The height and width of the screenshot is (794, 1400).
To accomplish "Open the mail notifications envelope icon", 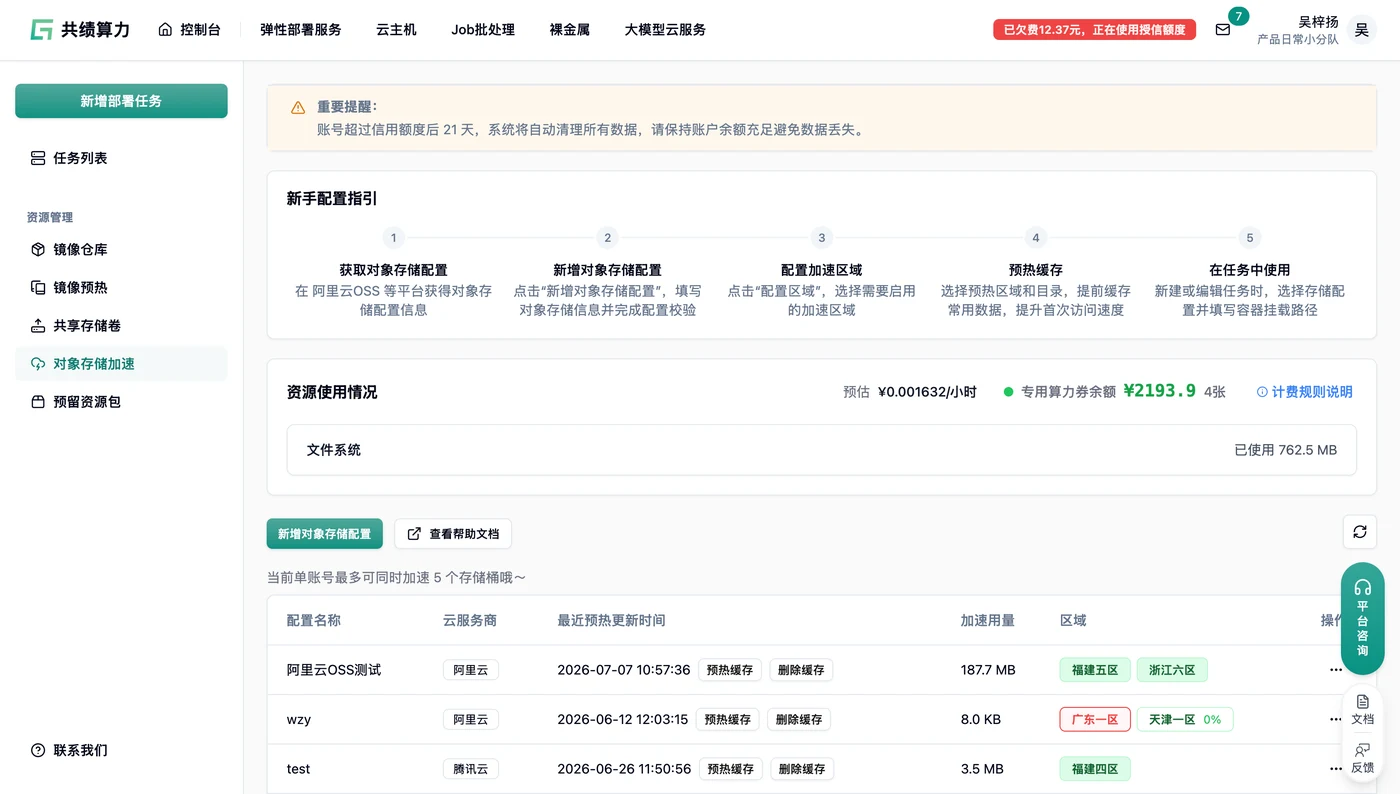I will (1222, 30).
